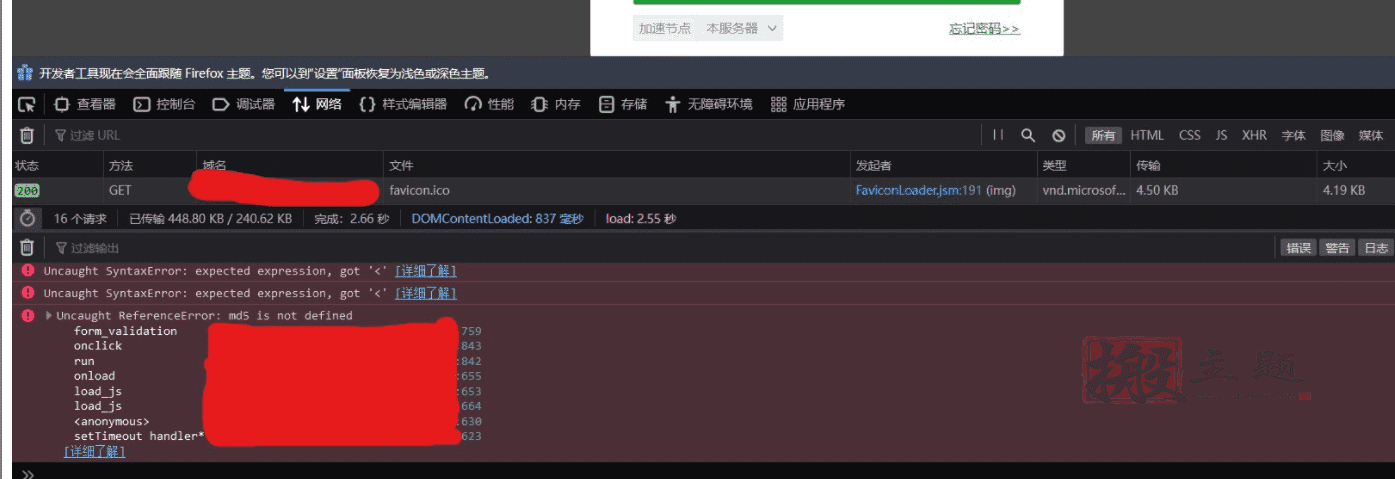Image resolution: width=1395 pixels, height=479 pixels.
Task: Pause network recording
Action: 998,135
